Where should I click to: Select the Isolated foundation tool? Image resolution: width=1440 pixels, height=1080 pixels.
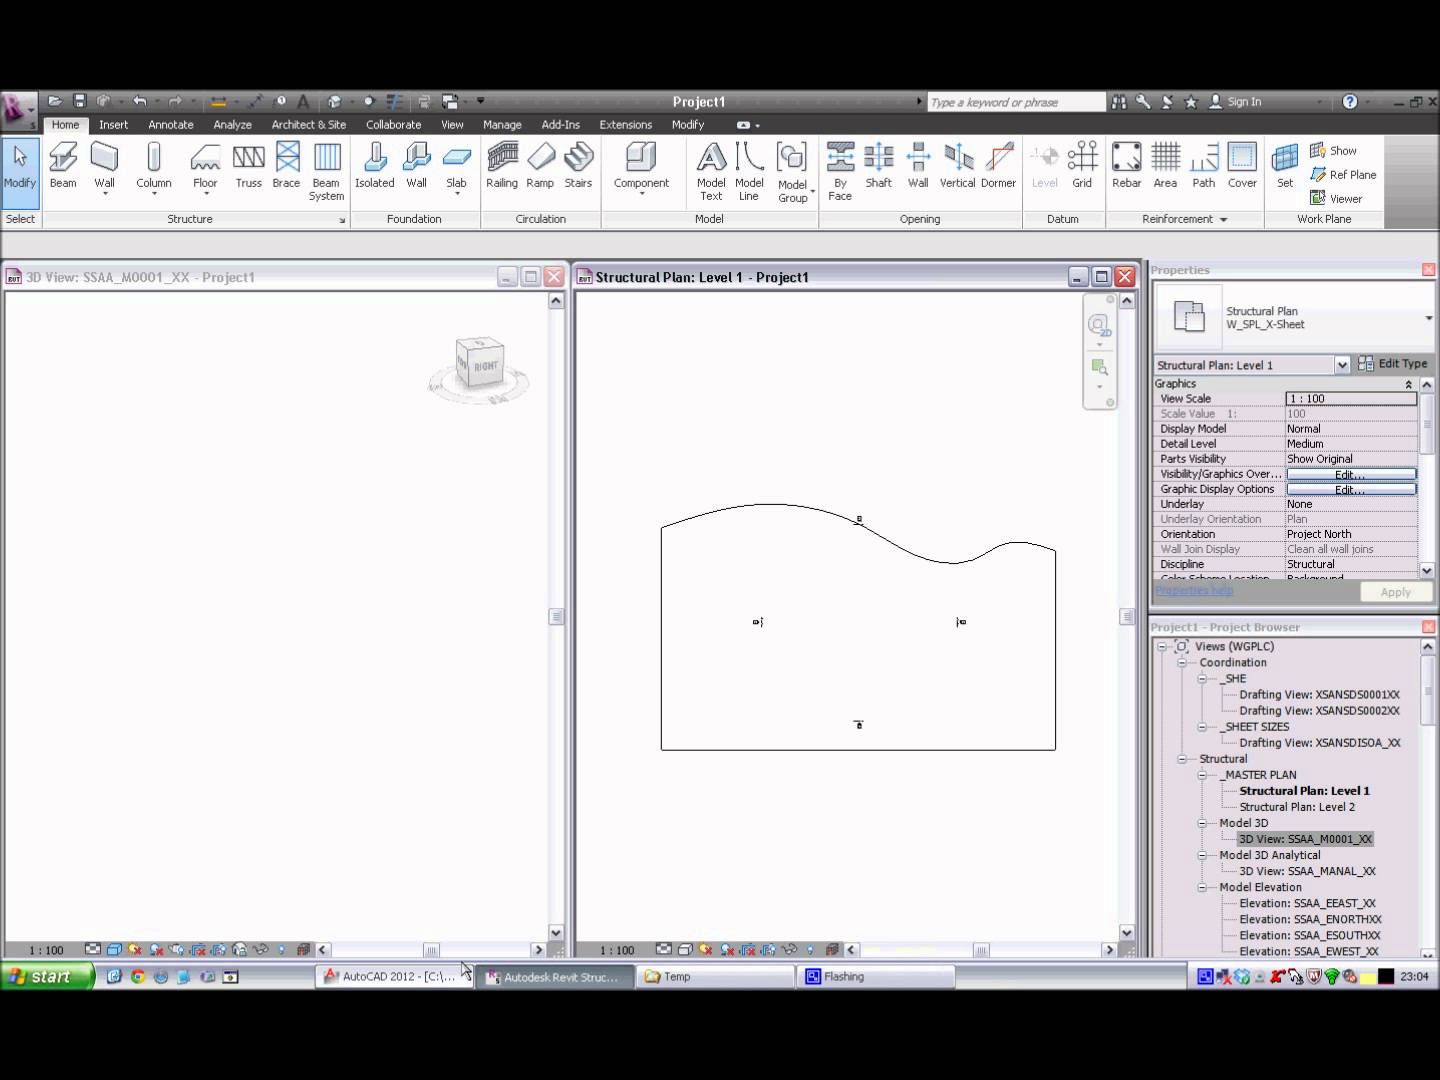(374, 165)
